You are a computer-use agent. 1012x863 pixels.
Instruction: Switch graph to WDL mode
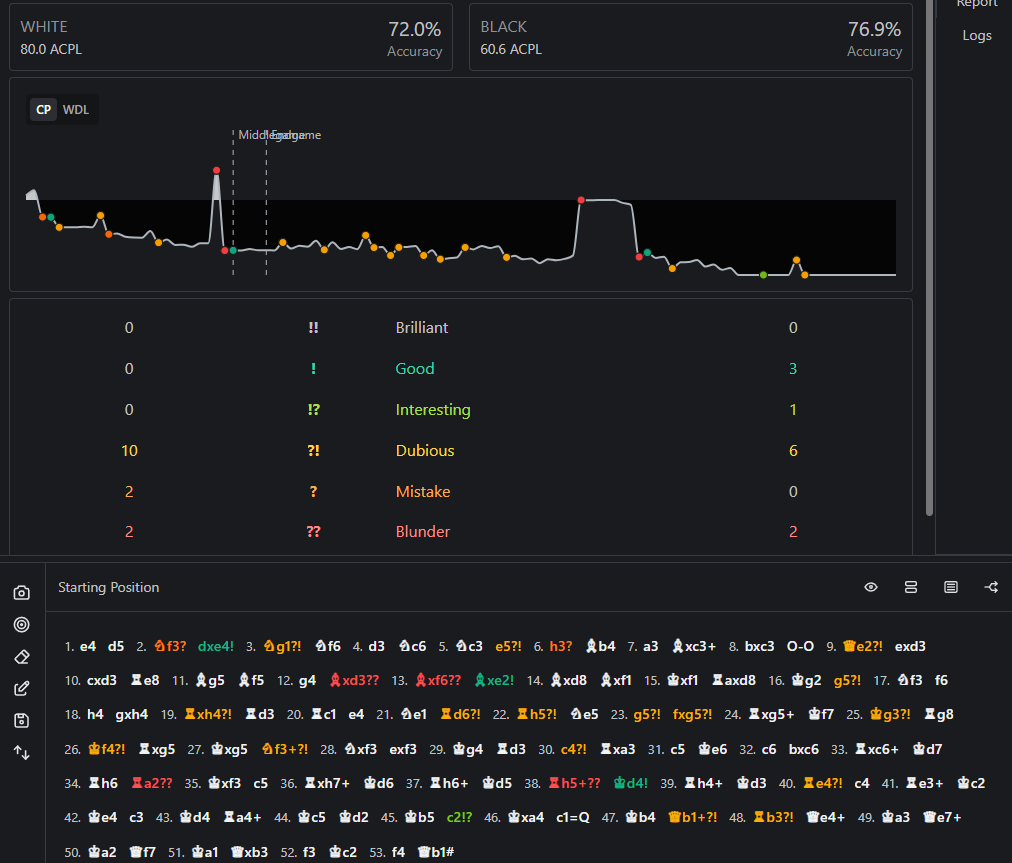click(x=76, y=110)
